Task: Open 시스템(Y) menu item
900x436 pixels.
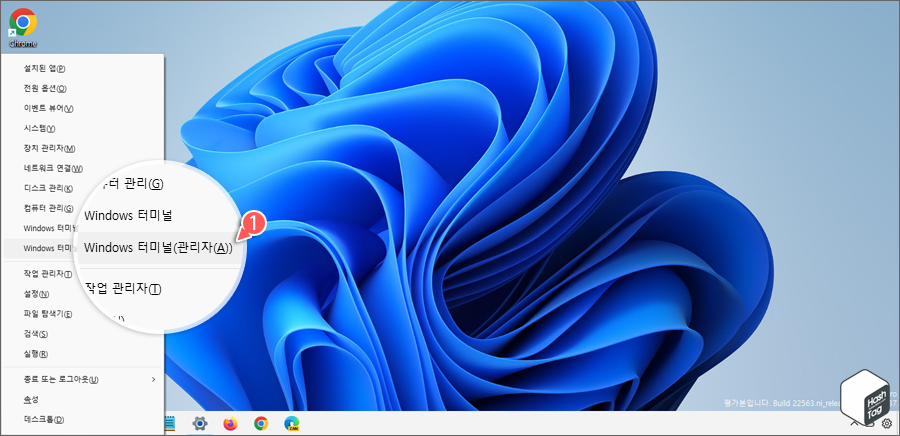Action: pos(83,129)
